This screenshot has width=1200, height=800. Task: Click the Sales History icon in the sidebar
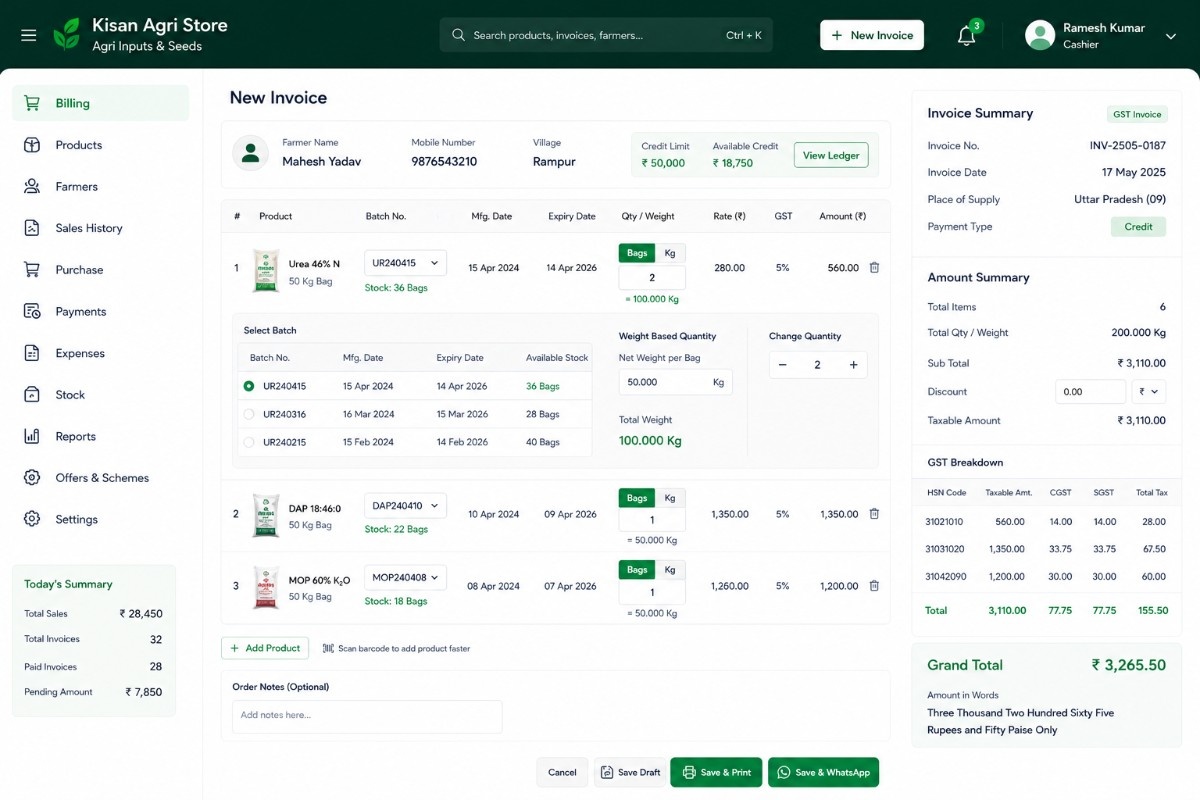click(32, 228)
